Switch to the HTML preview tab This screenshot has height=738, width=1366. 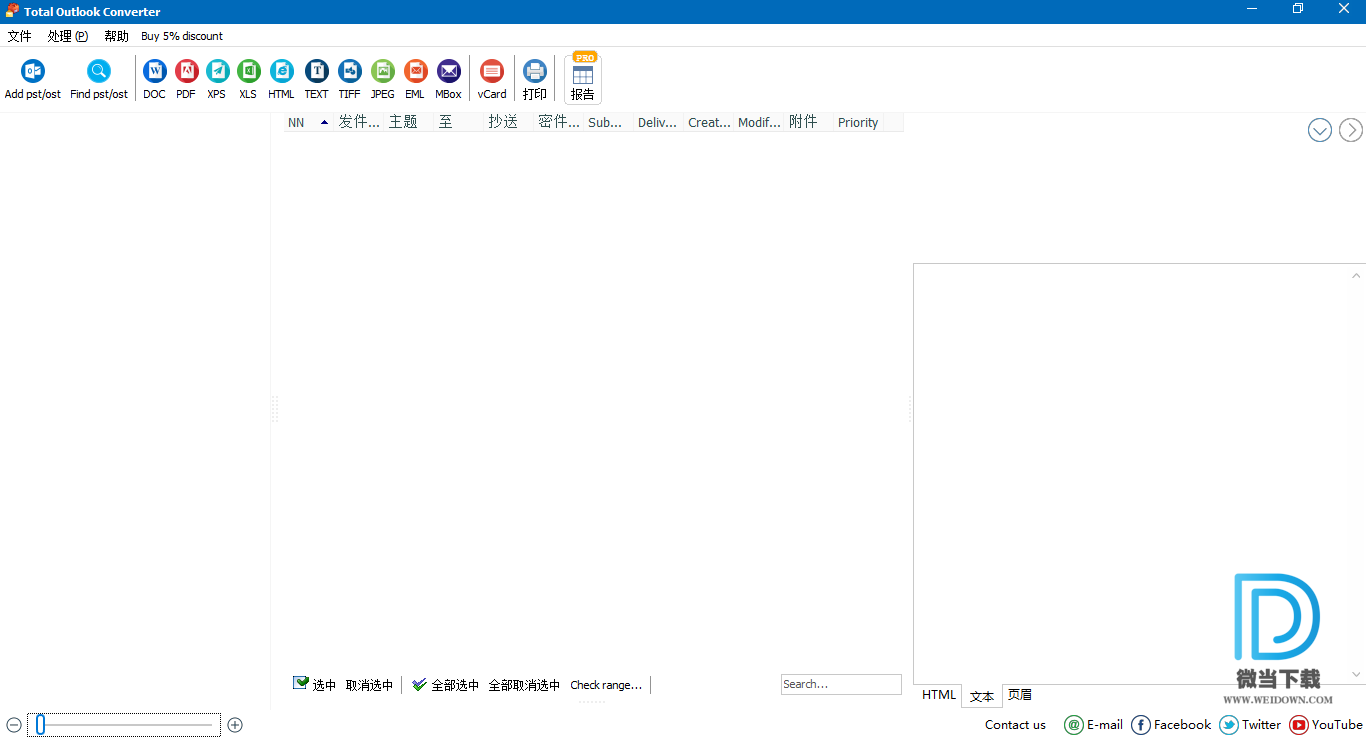(x=939, y=695)
